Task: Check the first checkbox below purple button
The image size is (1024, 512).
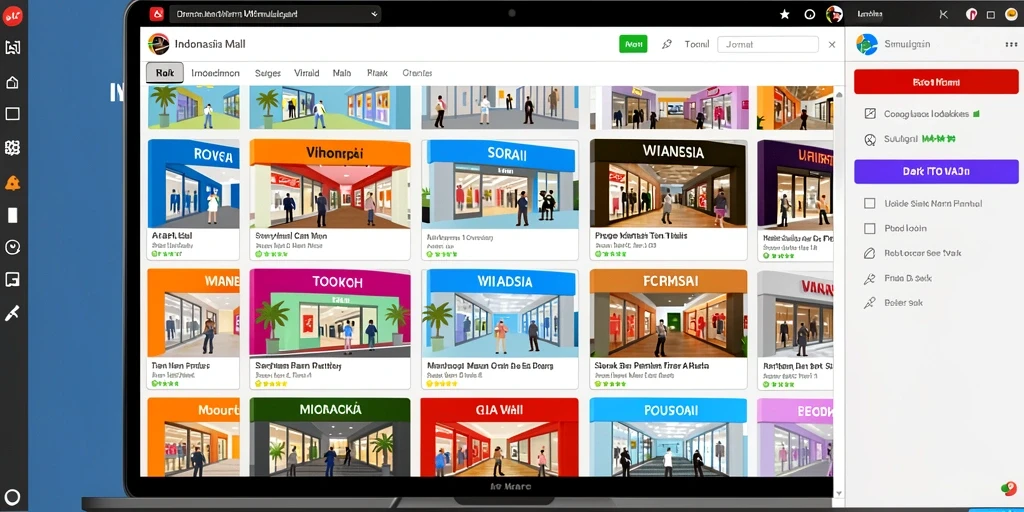Action: click(x=869, y=203)
